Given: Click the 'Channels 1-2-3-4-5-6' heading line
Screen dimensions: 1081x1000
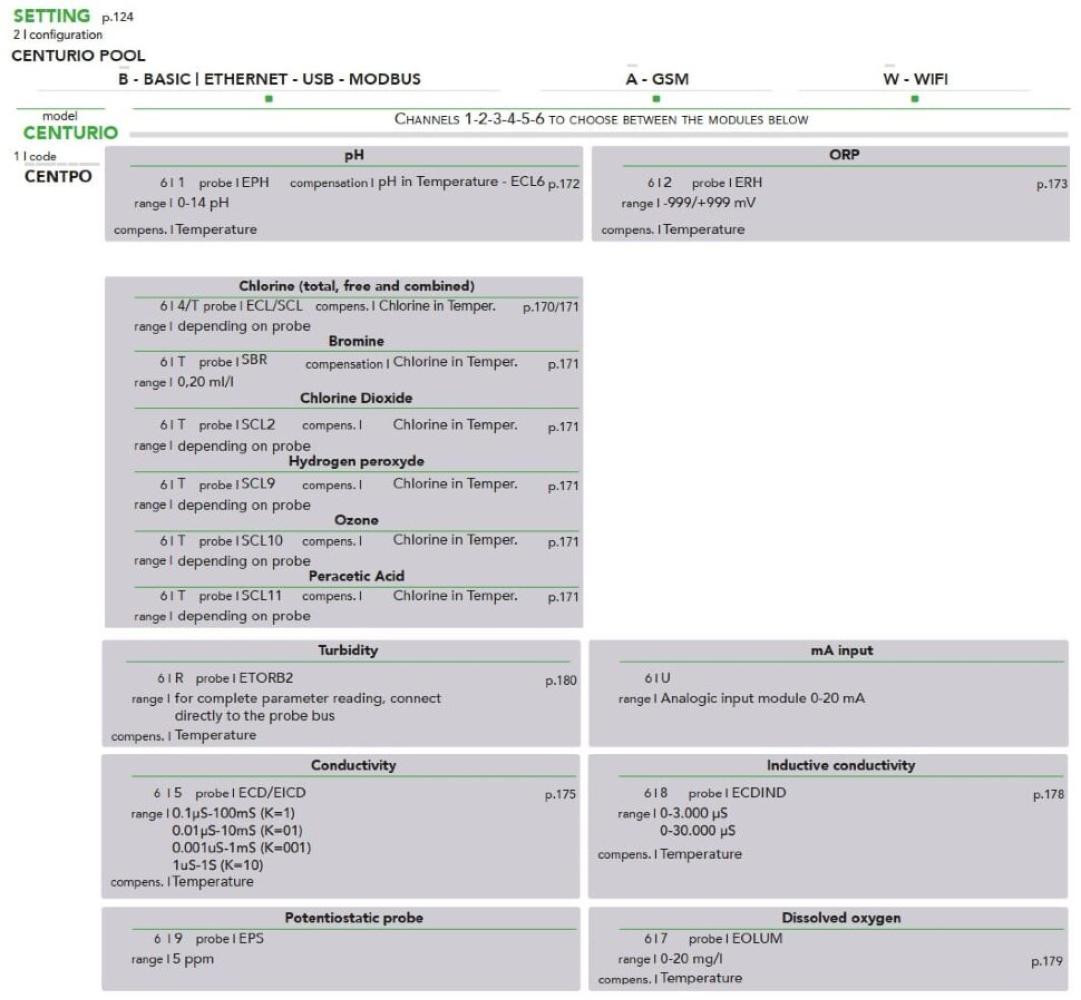Looking at the screenshot, I should click(x=601, y=119).
